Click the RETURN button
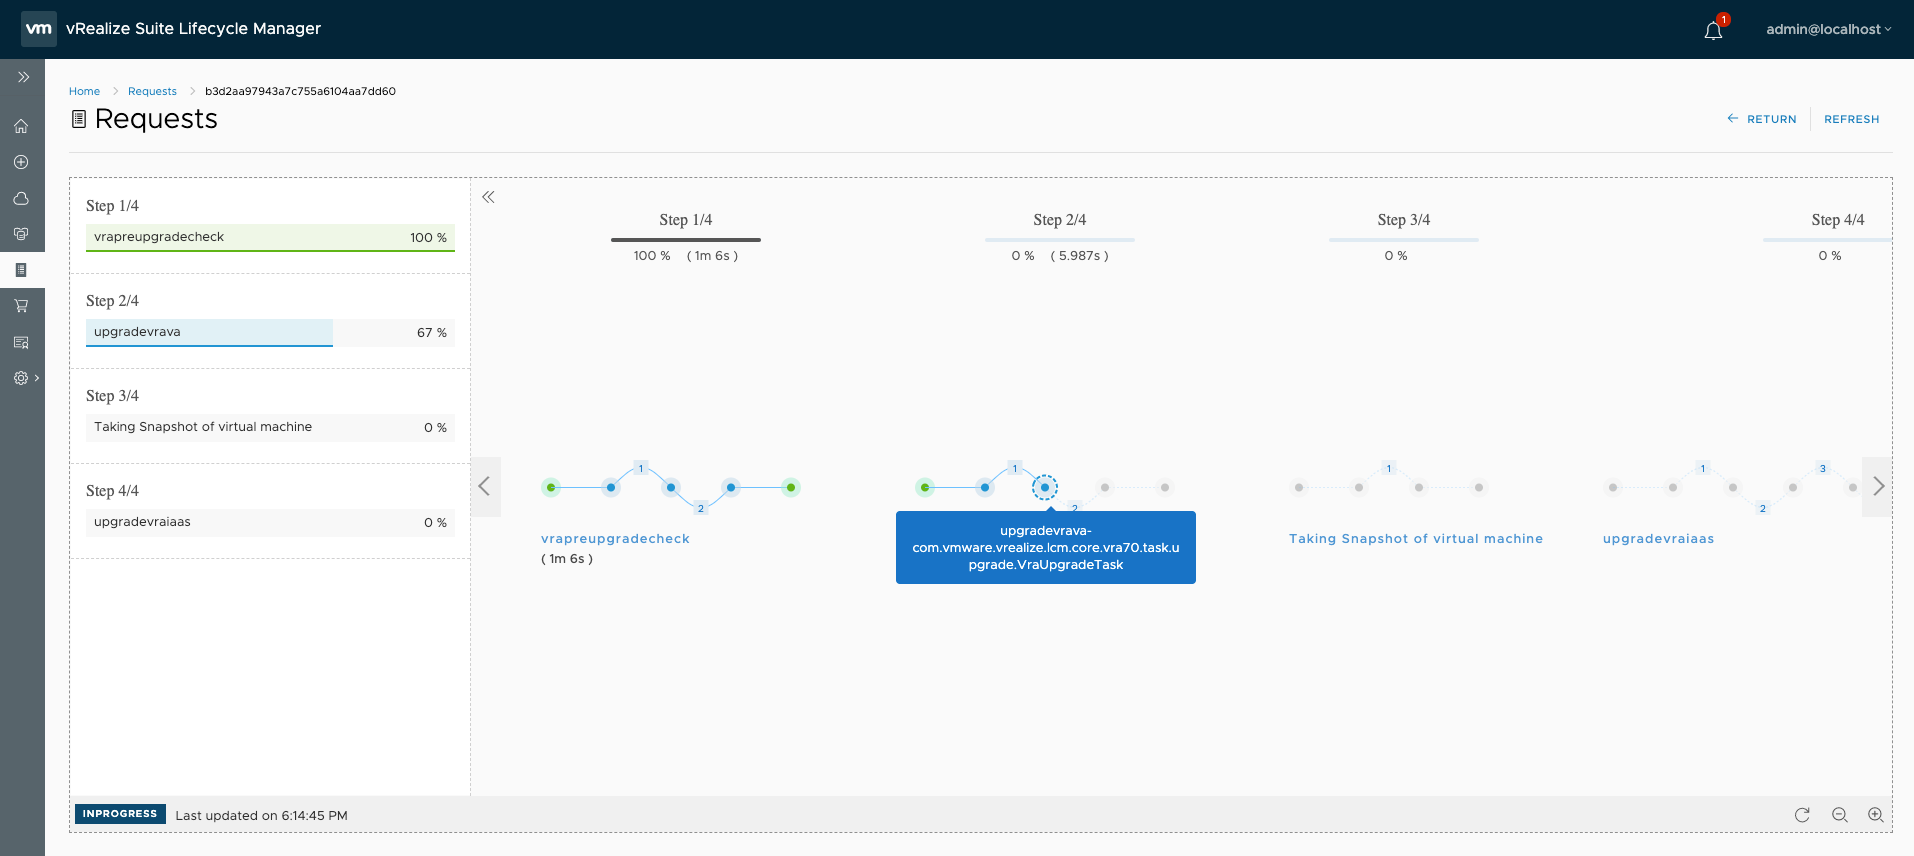Viewport: 1914px width, 856px height. [x=1761, y=119]
